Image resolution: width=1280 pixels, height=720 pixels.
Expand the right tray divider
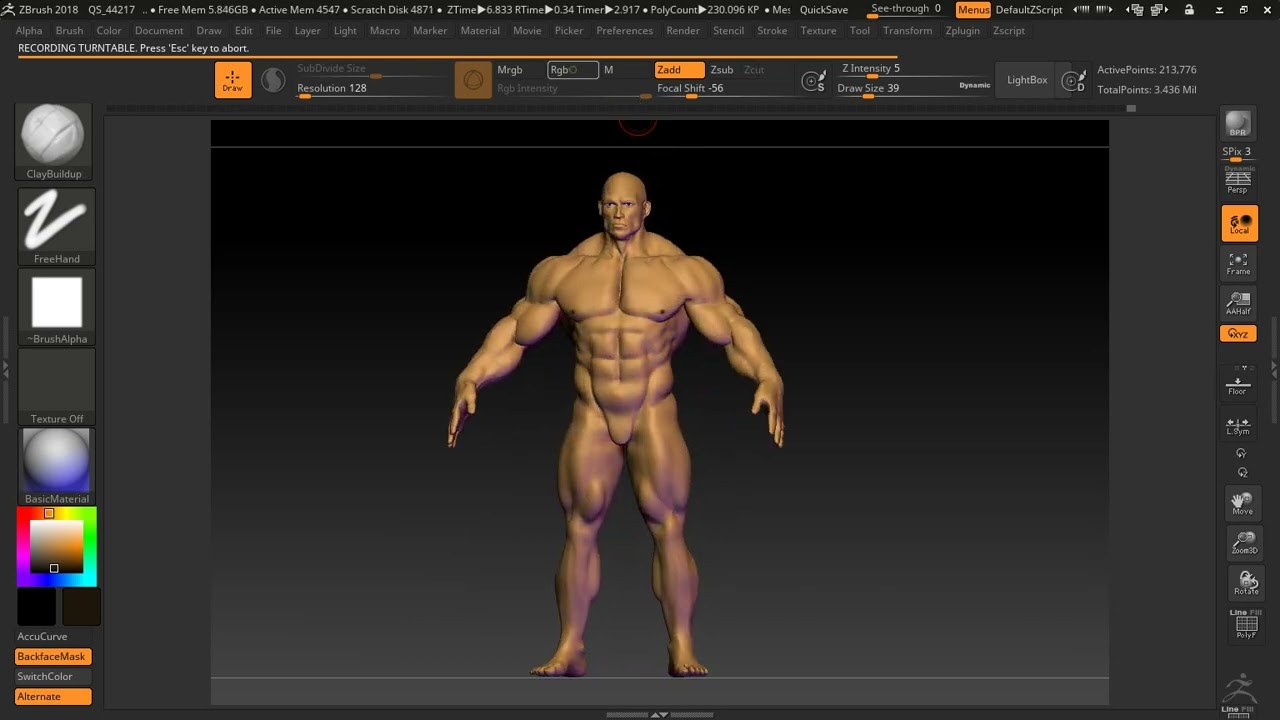coord(1275,369)
